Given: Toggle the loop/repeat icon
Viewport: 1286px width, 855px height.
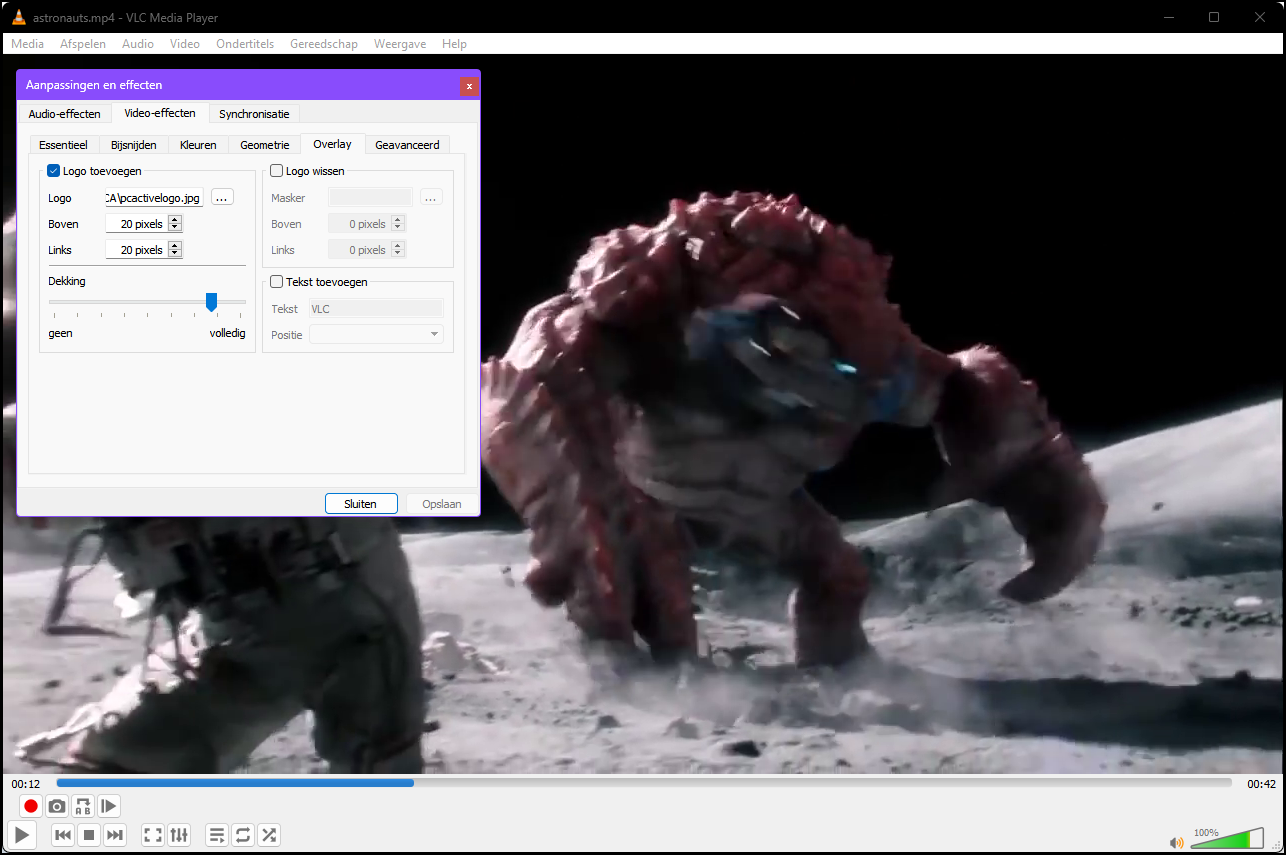Looking at the screenshot, I should pyautogui.click(x=242, y=835).
